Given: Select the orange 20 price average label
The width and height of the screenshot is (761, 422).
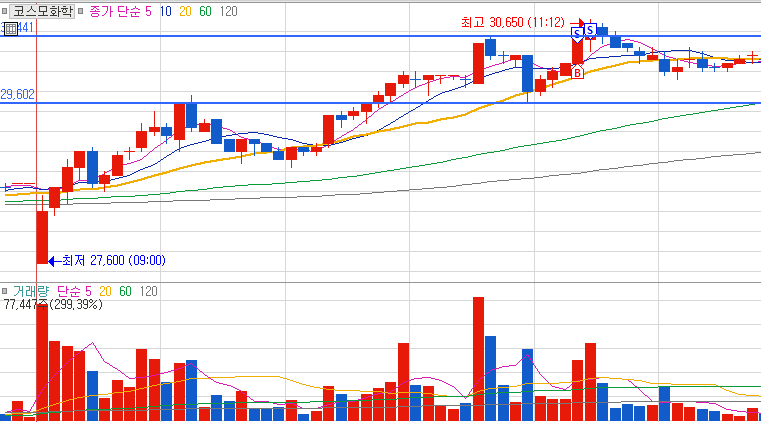Looking at the screenshot, I should pos(185,11).
